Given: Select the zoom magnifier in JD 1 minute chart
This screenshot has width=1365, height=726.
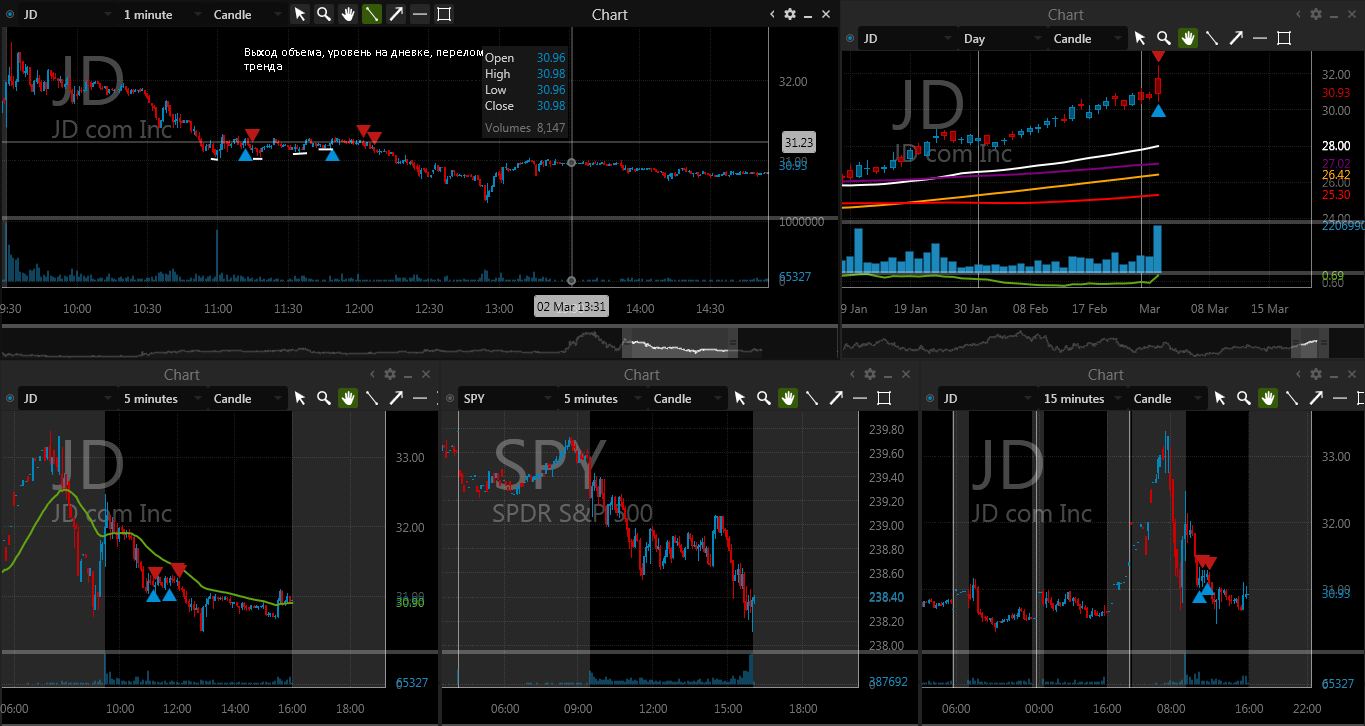Looking at the screenshot, I should click(x=324, y=14).
